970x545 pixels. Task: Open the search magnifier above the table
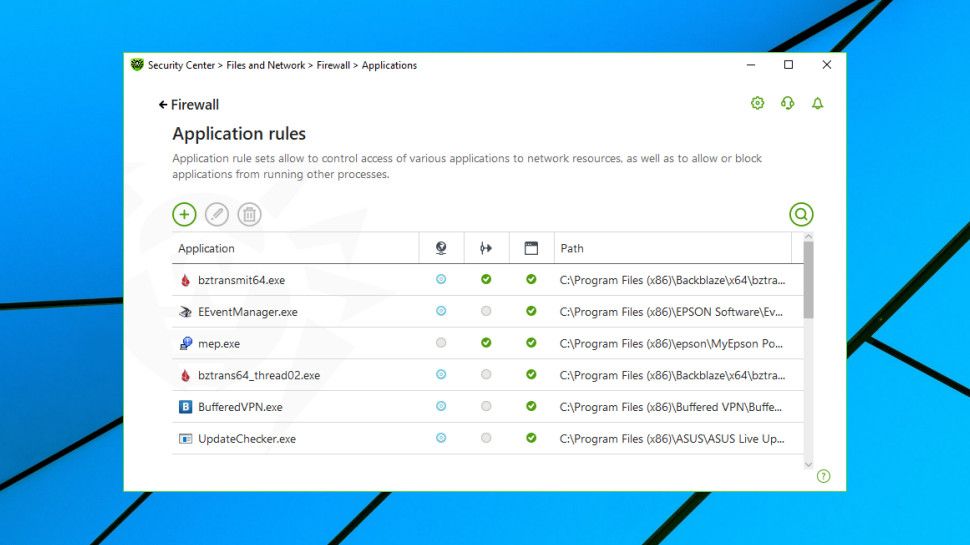pyautogui.click(x=801, y=214)
